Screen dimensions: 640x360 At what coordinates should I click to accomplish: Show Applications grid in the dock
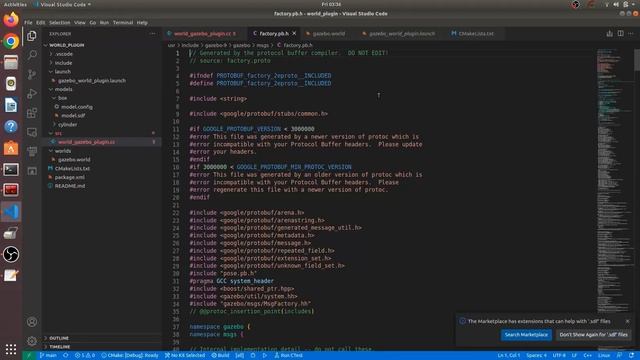pos(11,349)
